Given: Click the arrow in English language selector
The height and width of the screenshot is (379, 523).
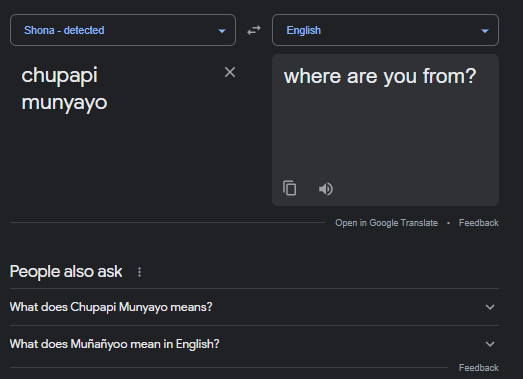Looking at the screenshot, I should coord(485,31).
